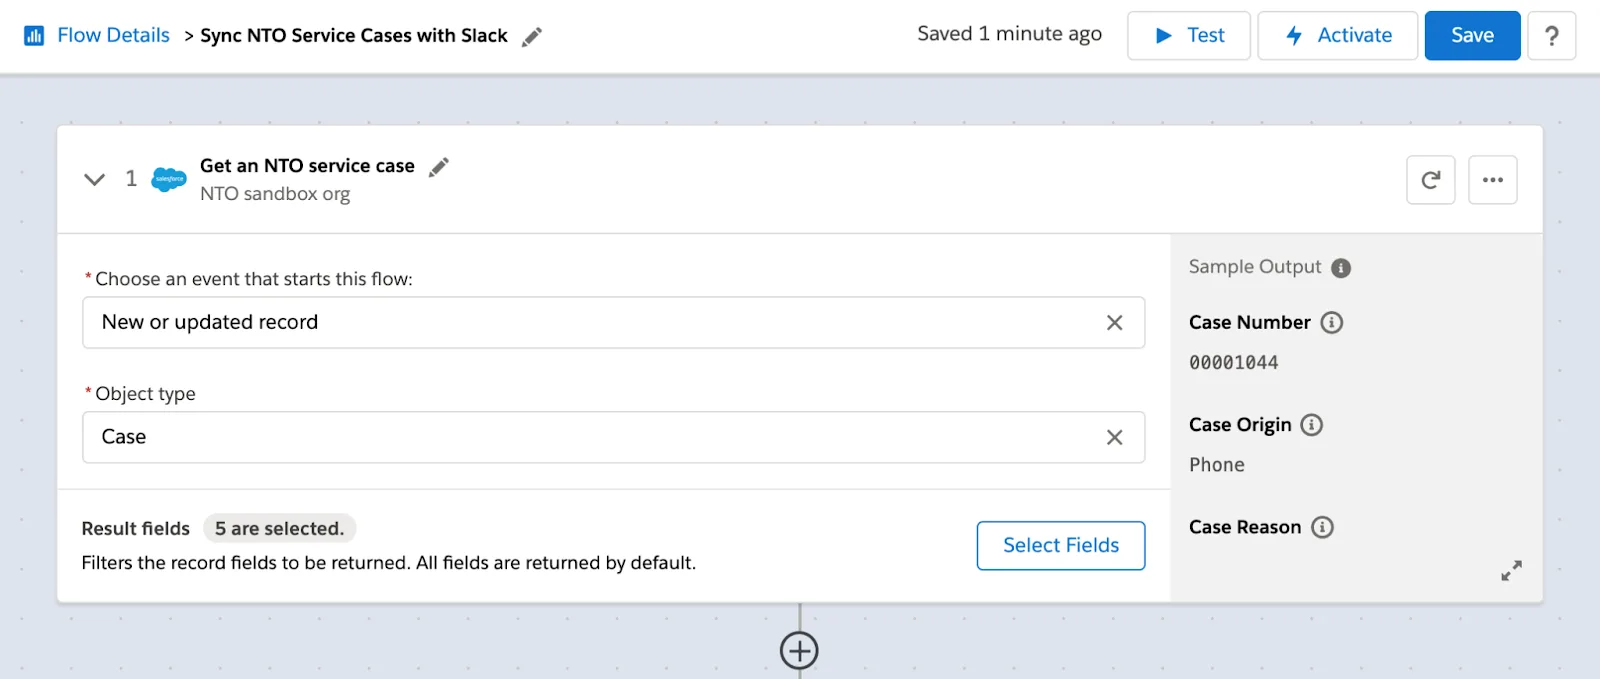Click the bar chart icon beside Flow Details

click(33, 35)
